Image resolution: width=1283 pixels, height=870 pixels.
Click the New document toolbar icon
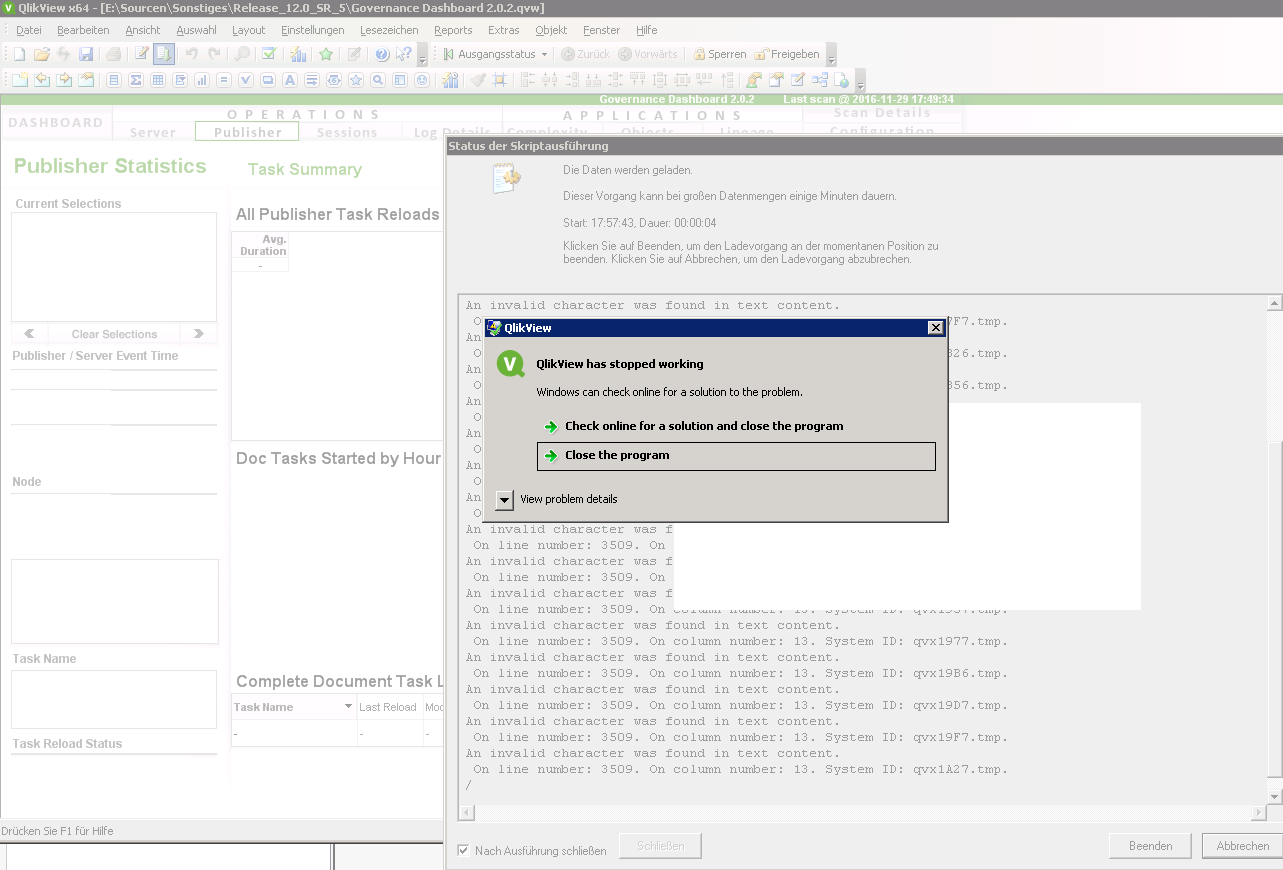(19, 54)
